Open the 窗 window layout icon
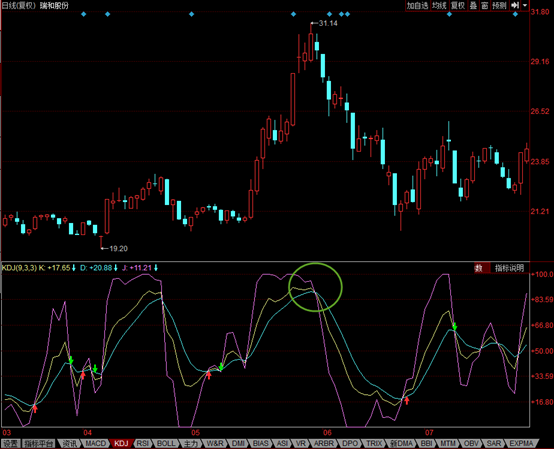Viewport: 554px width, 449px height. coord(485,6)
